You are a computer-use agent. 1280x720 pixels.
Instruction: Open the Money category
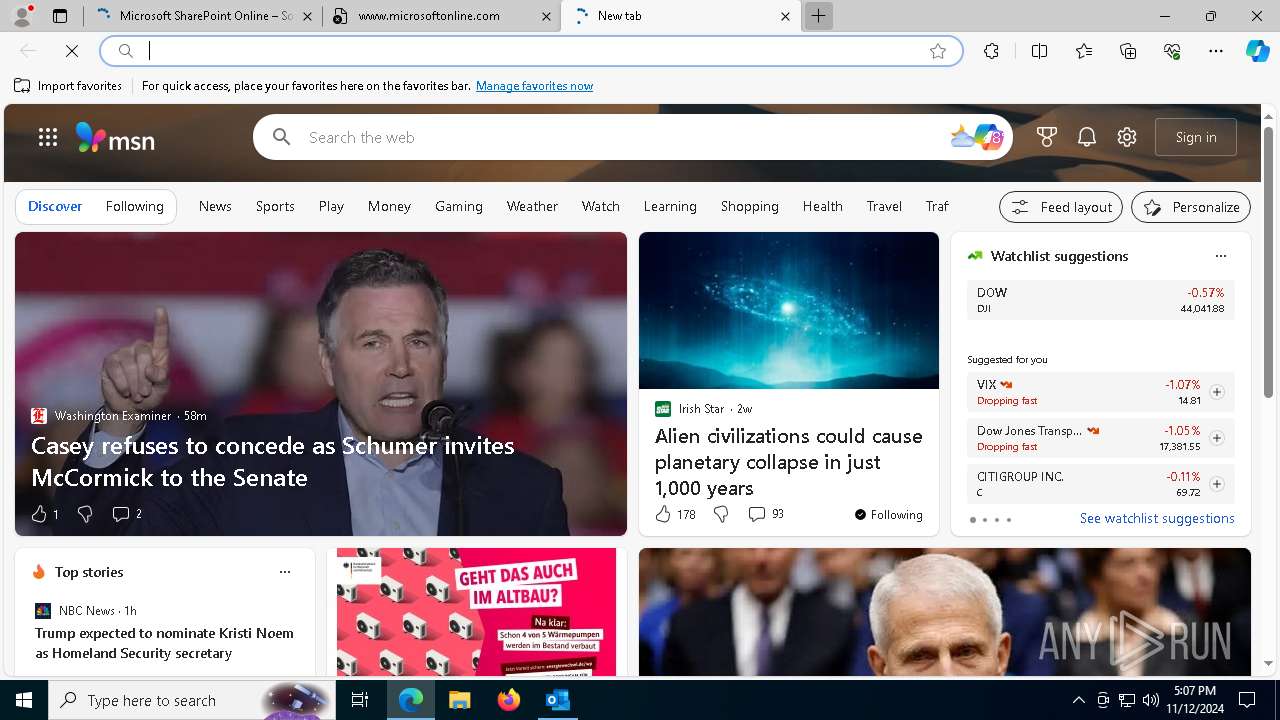389,206
